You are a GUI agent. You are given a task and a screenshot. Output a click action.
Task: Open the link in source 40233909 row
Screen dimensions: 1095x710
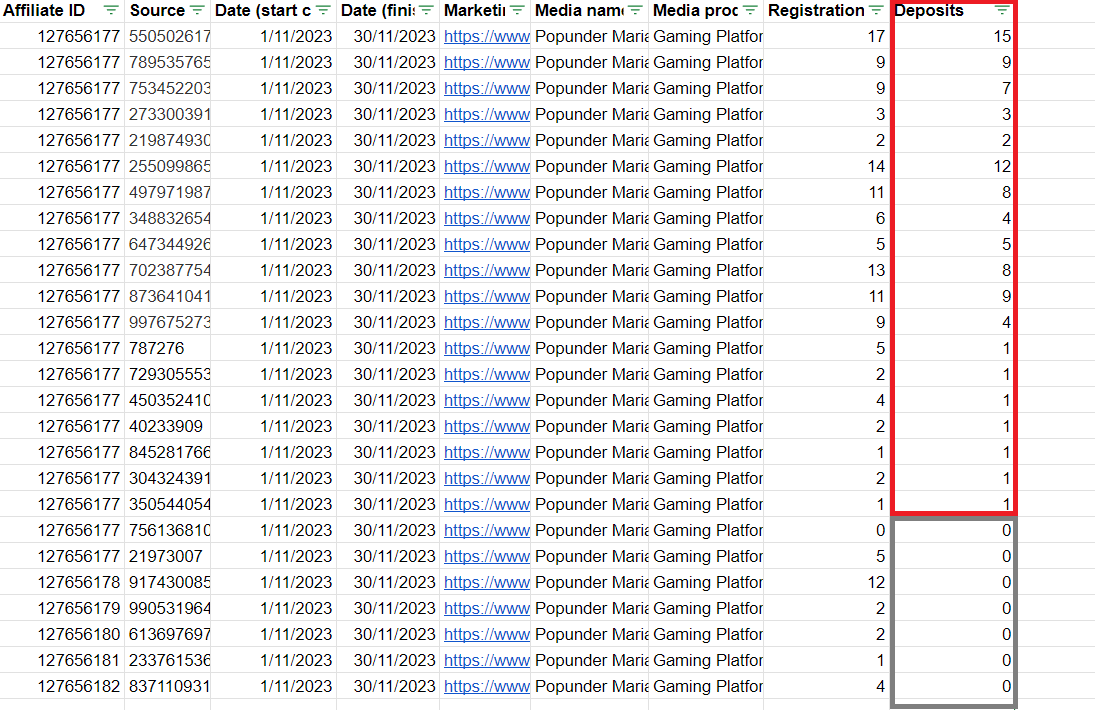tap(486, 426)
